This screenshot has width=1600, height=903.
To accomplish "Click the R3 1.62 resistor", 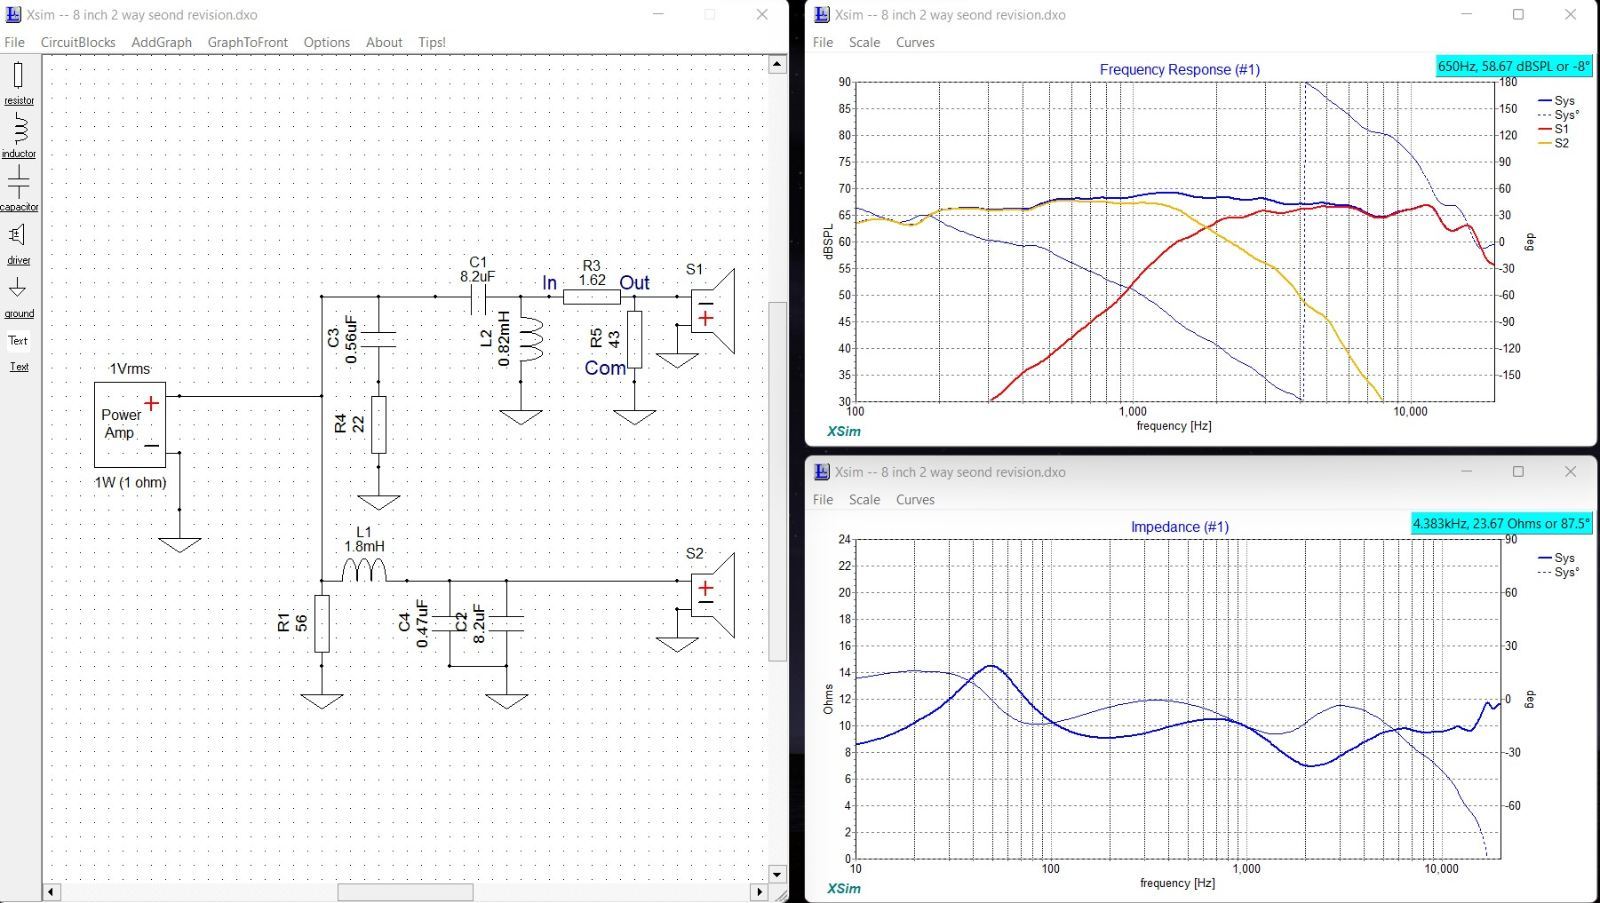I will [591, 296].
